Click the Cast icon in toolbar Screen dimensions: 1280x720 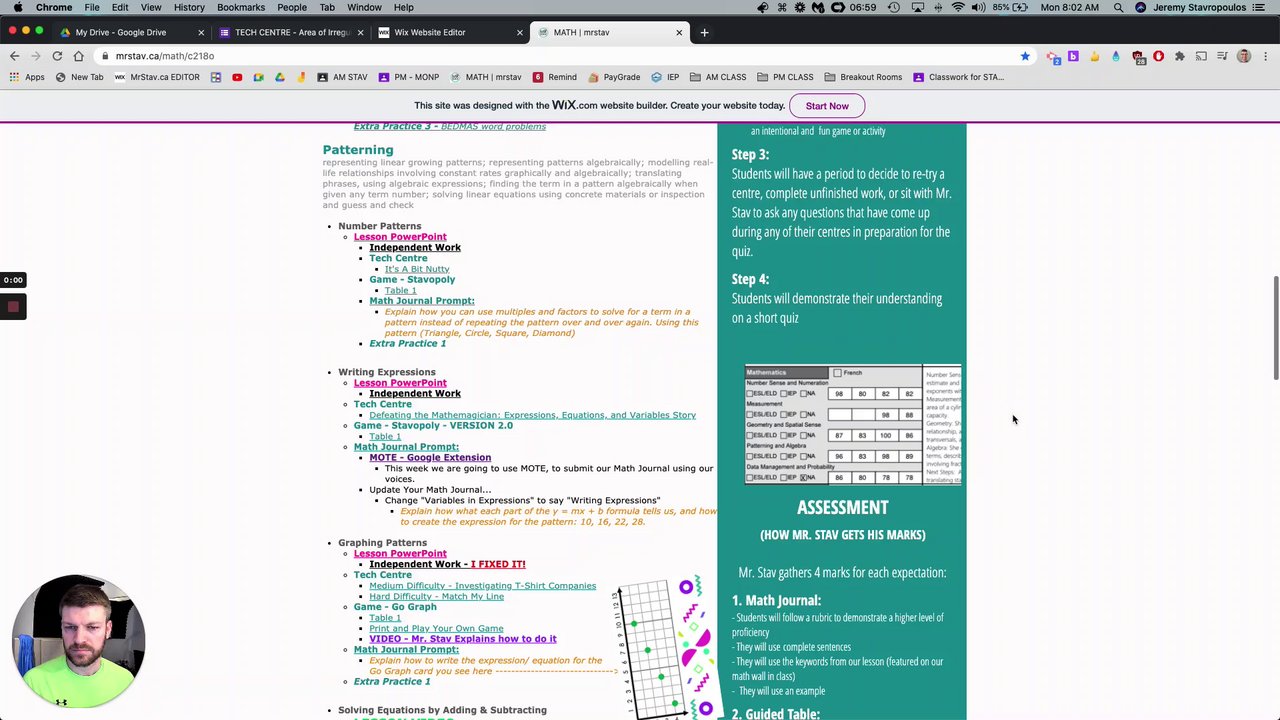(x=1201, y=56)
